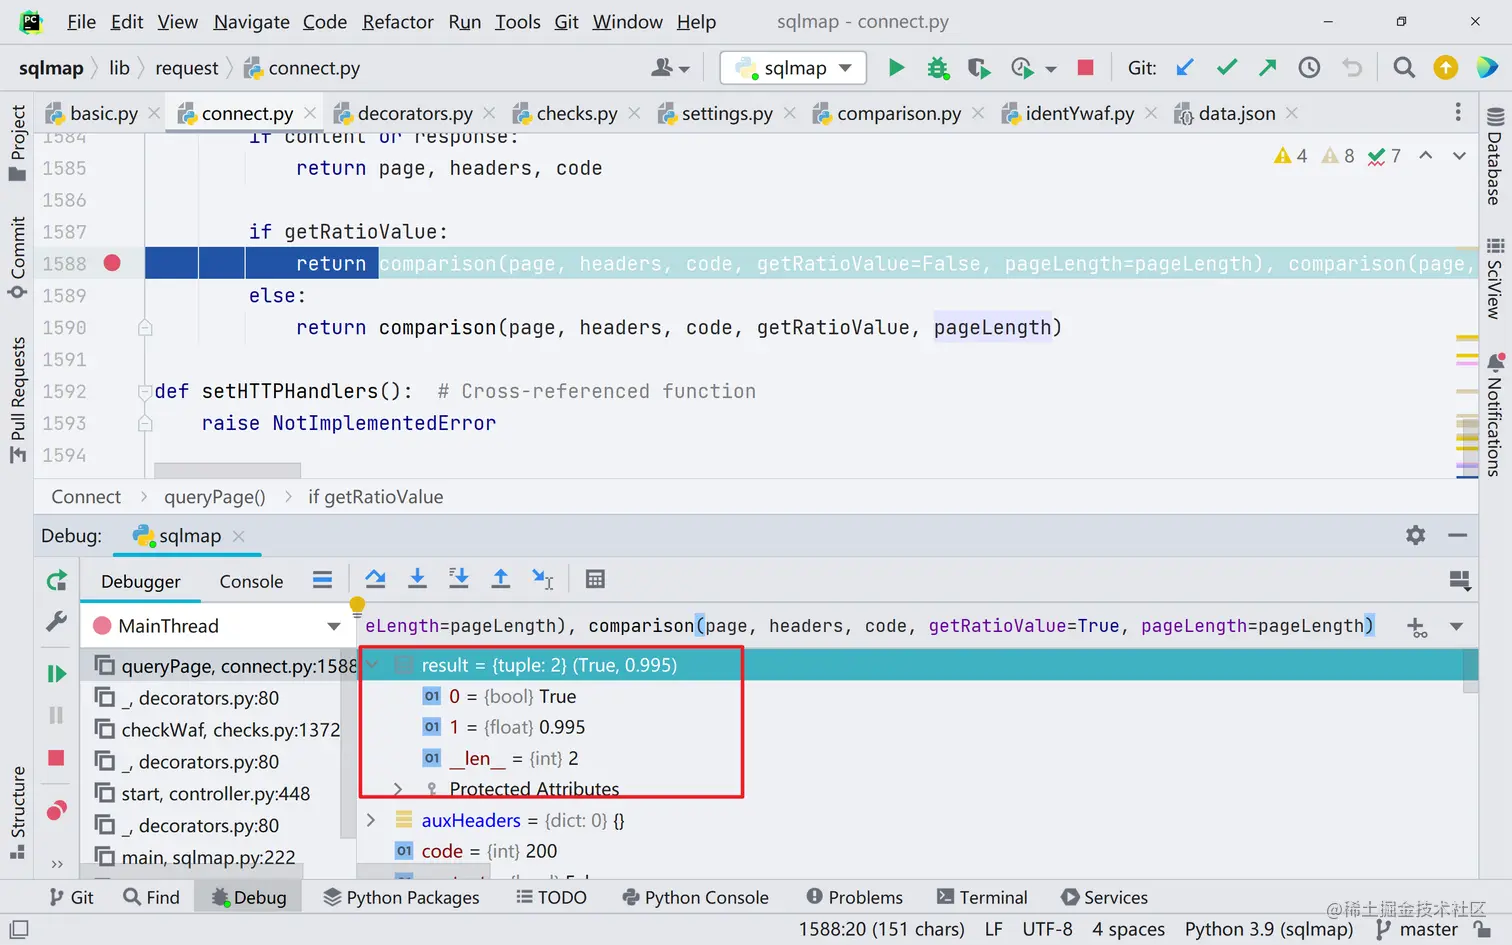Viewport: 1512px width, 945px height.
Task: Open Python Packages tool window
Action: [401, 897]
